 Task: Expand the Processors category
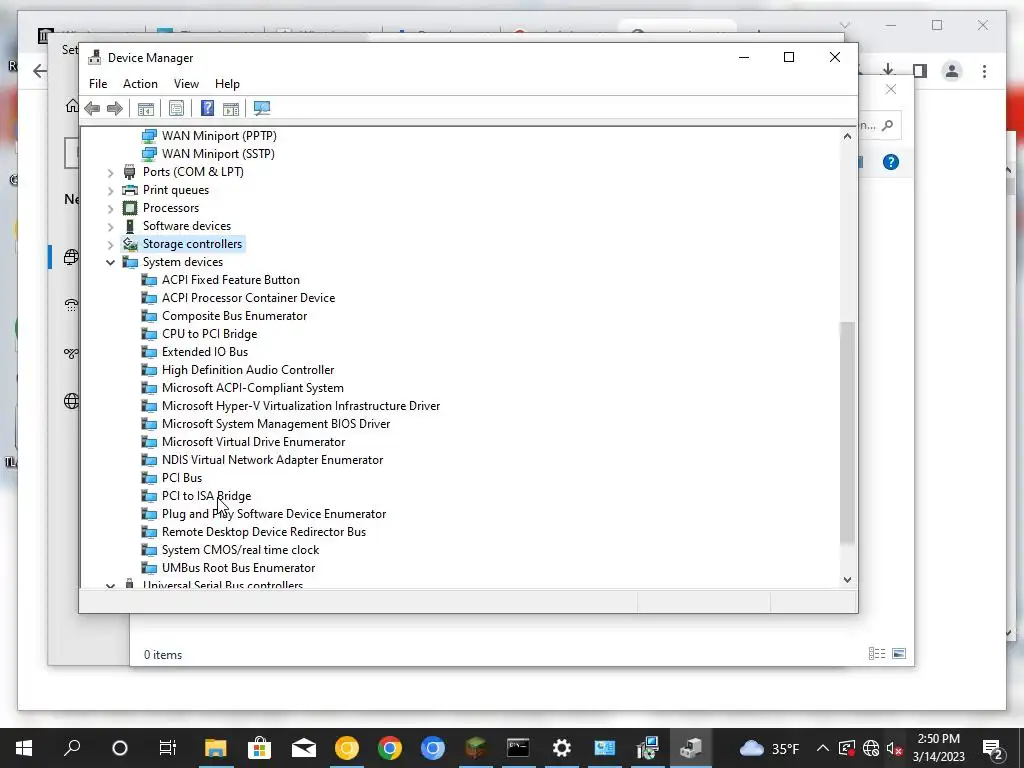[110, 208]
